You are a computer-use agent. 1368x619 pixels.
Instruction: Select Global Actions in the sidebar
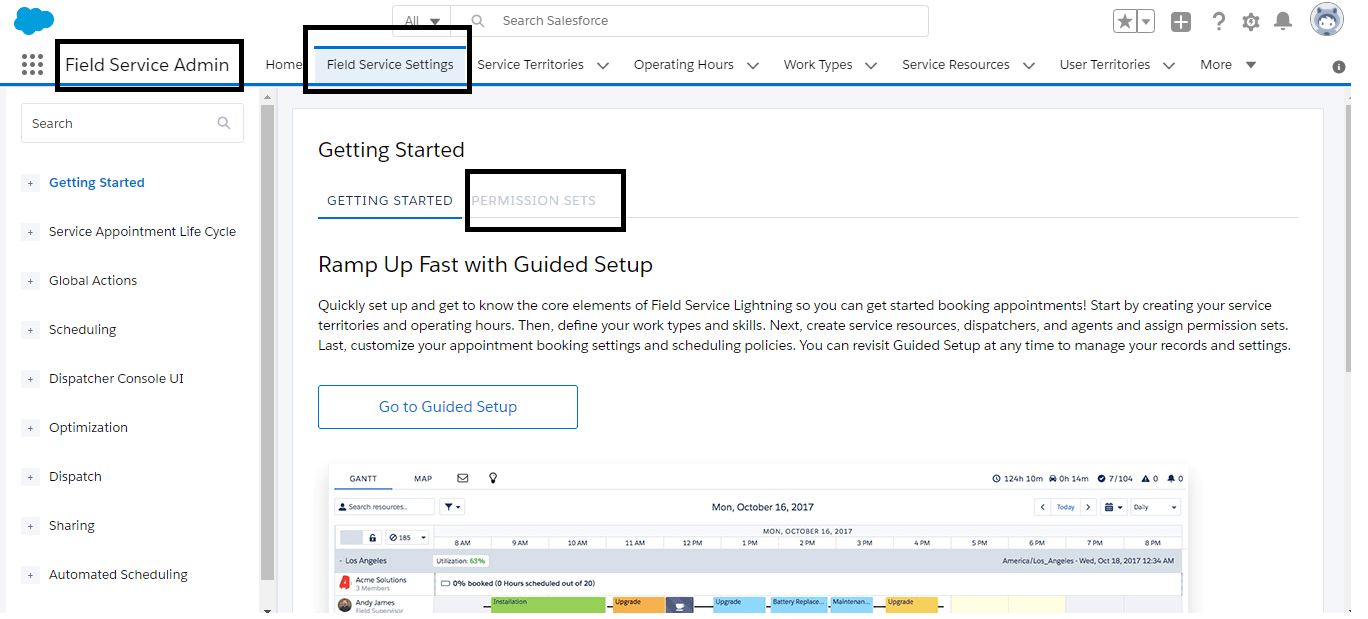click(93, 280)
